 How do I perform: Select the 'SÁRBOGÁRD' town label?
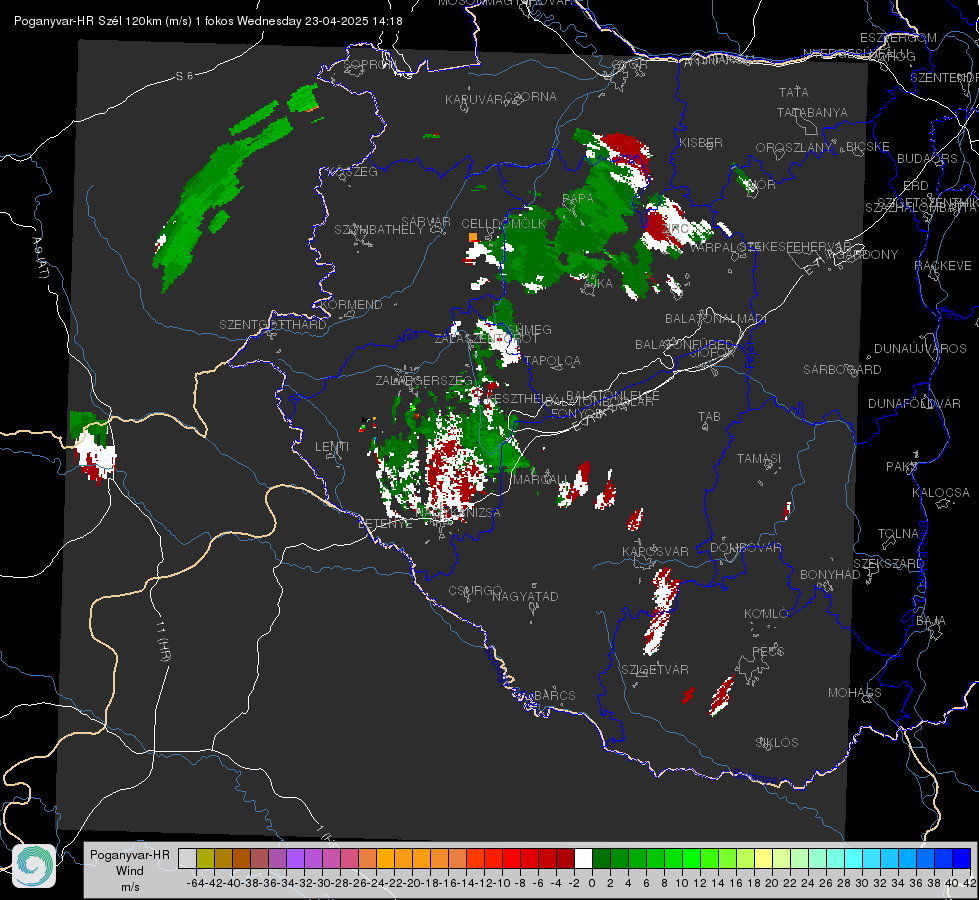point(842,370)
